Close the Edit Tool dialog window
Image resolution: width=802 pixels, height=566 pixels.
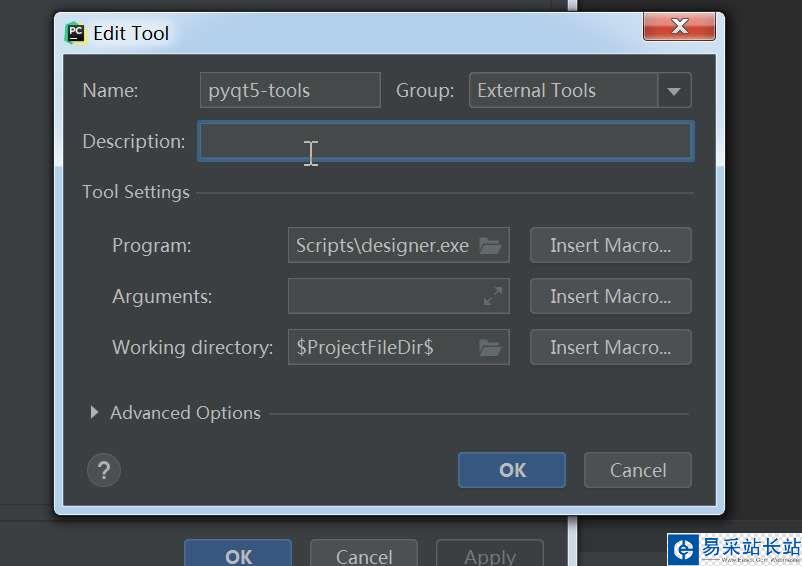pyautogui.click(x=679, y=27)
